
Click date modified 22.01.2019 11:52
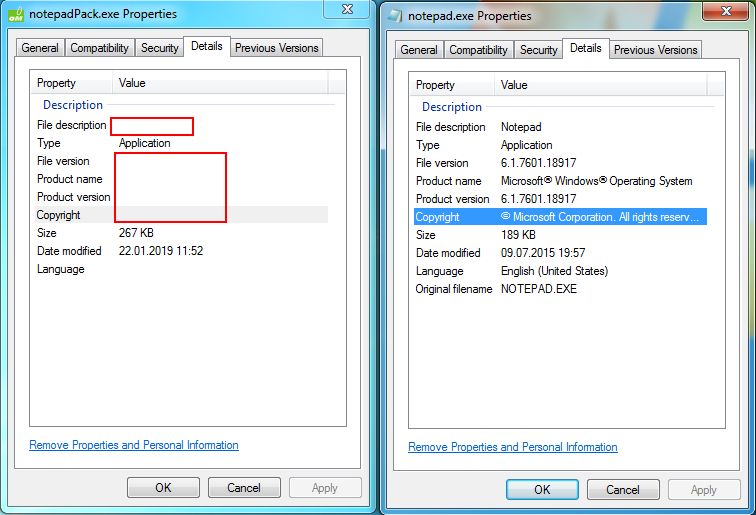[161, 251]
